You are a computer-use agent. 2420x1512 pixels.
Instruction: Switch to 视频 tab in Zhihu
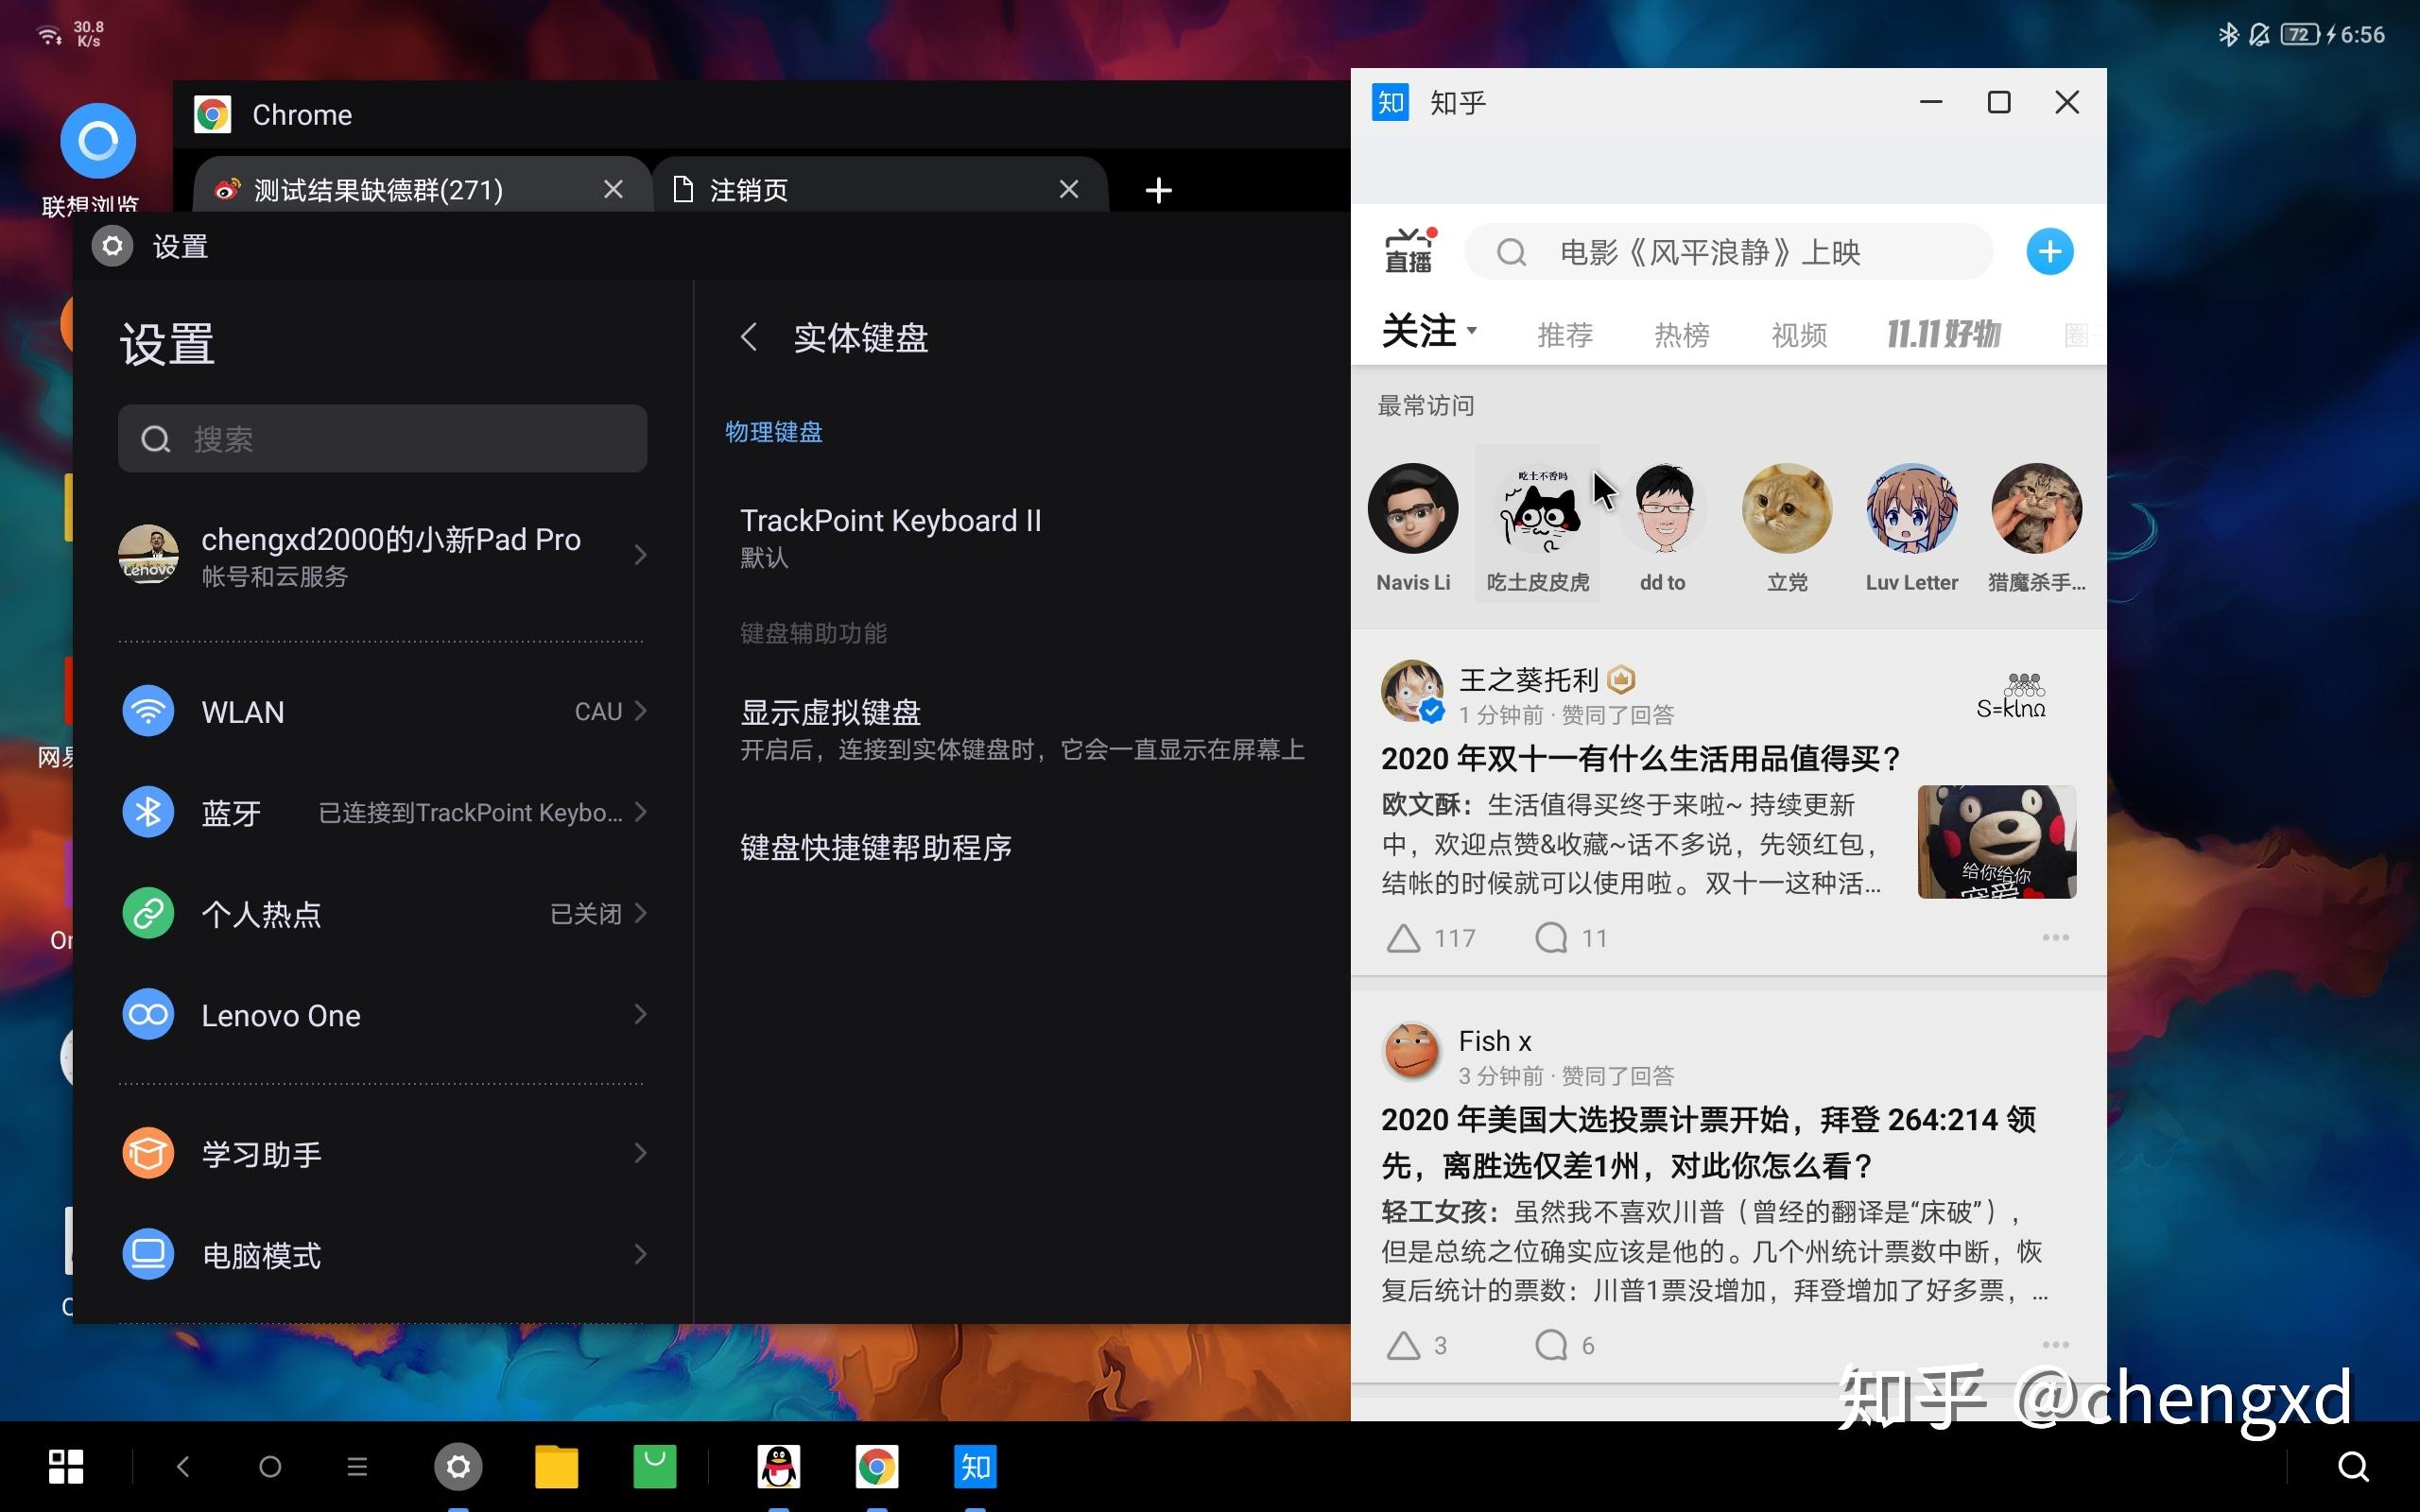click(1799, 335)
